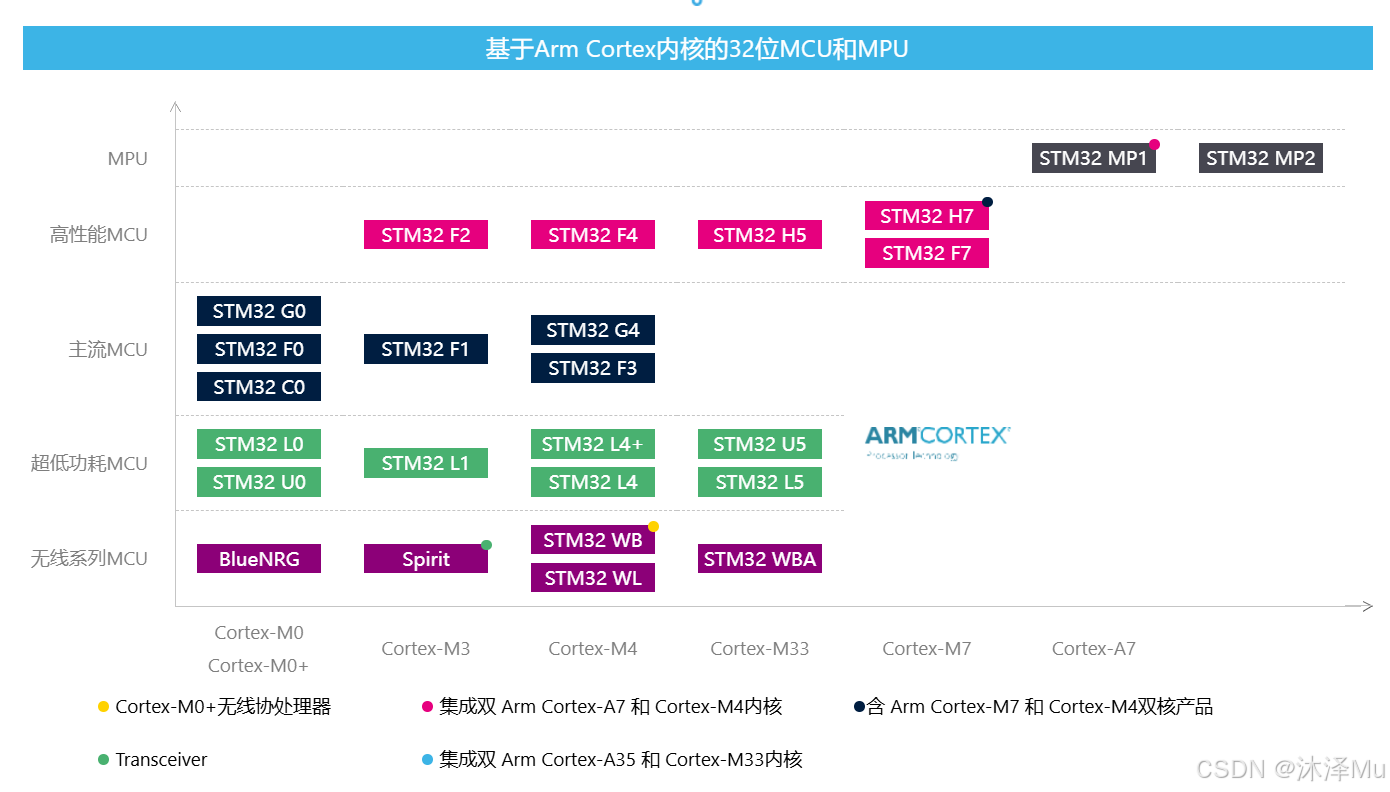Click the Cortex-M7 axis label
1390x792 pixels.
coord(927,649)
